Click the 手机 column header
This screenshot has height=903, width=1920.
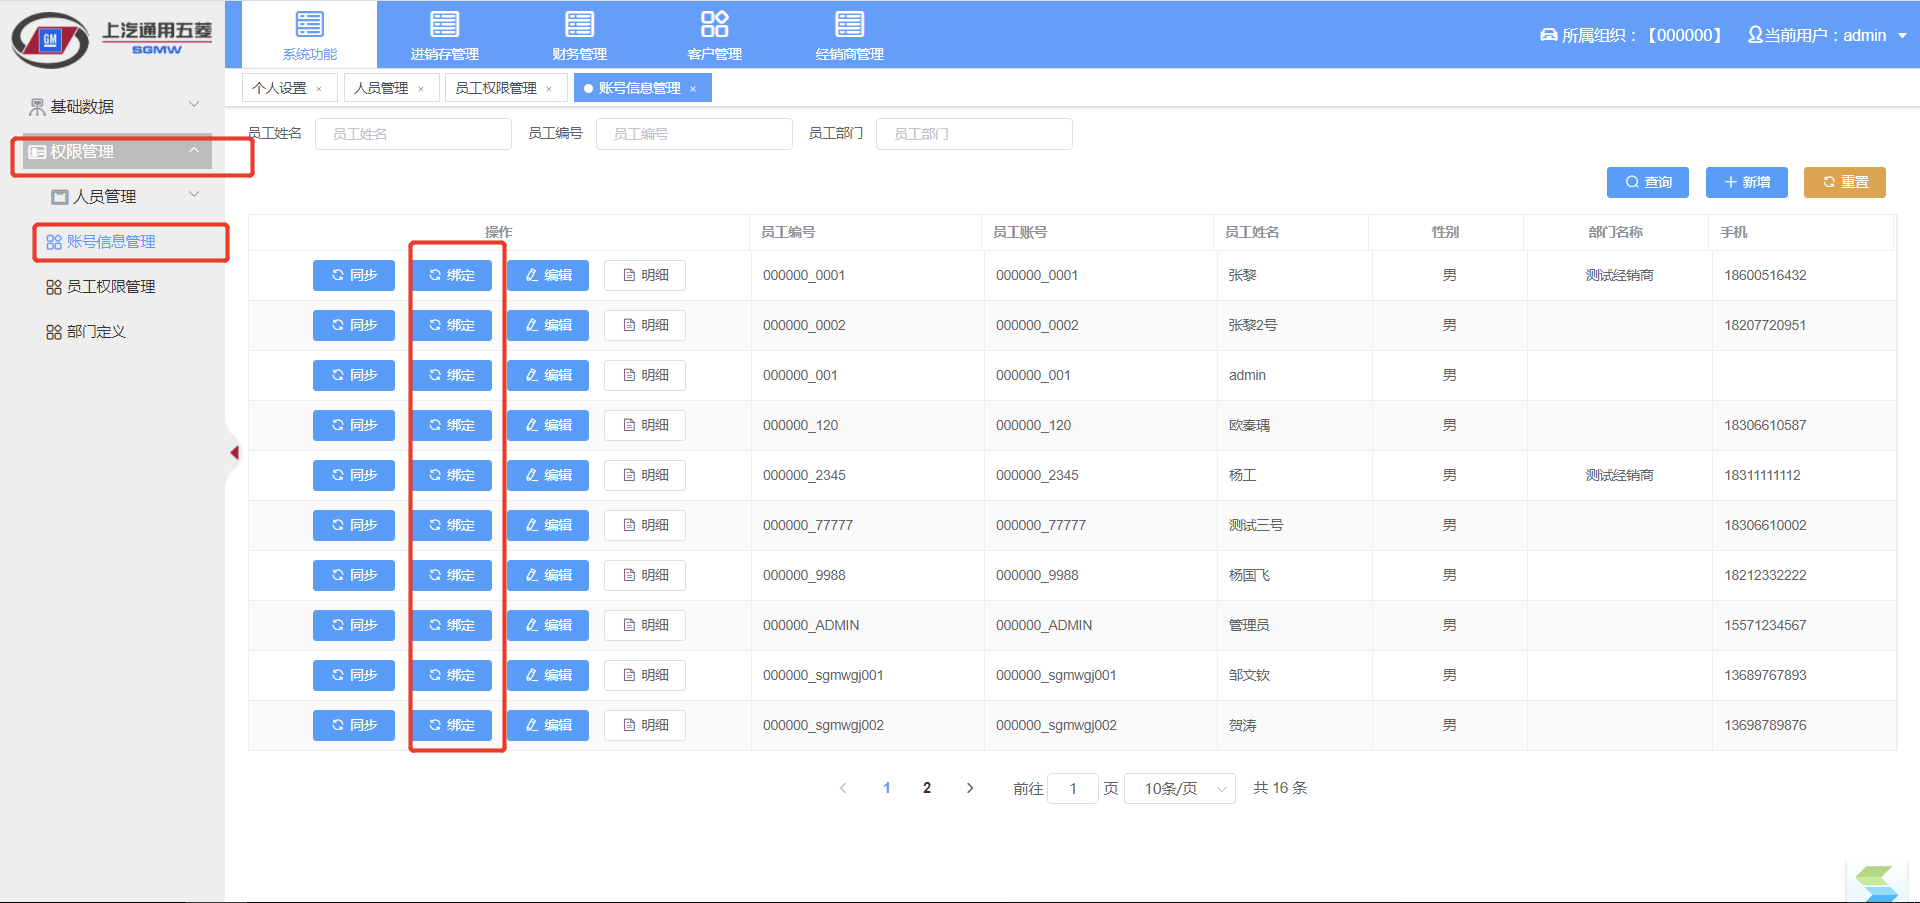tap(1734, 232)
